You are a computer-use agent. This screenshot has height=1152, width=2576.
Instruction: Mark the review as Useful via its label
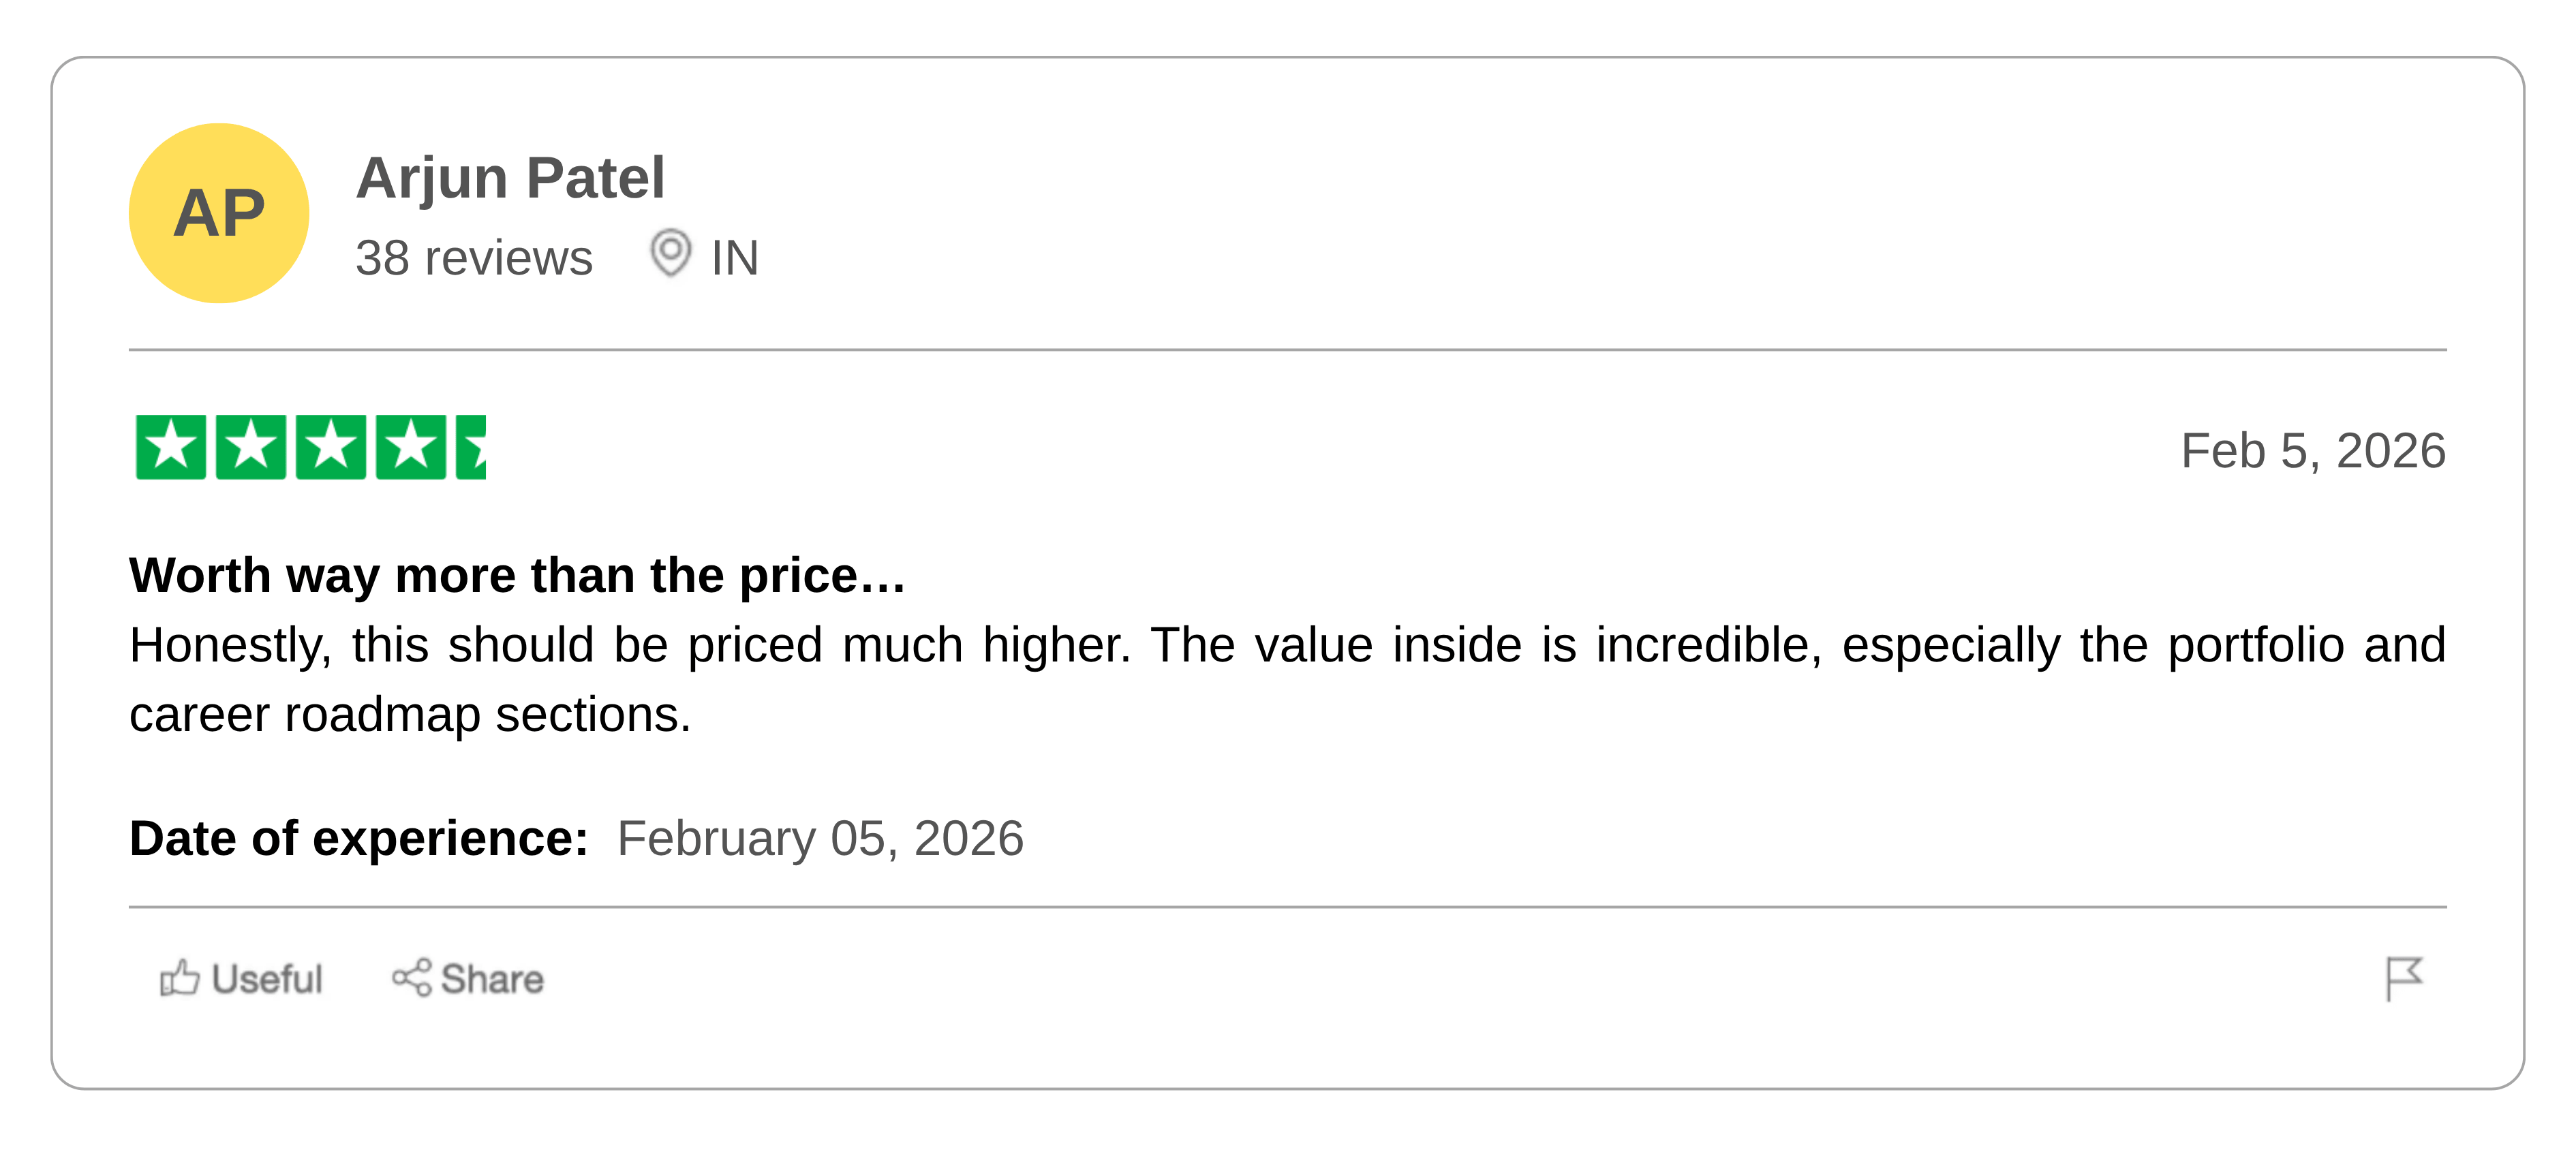267,979
